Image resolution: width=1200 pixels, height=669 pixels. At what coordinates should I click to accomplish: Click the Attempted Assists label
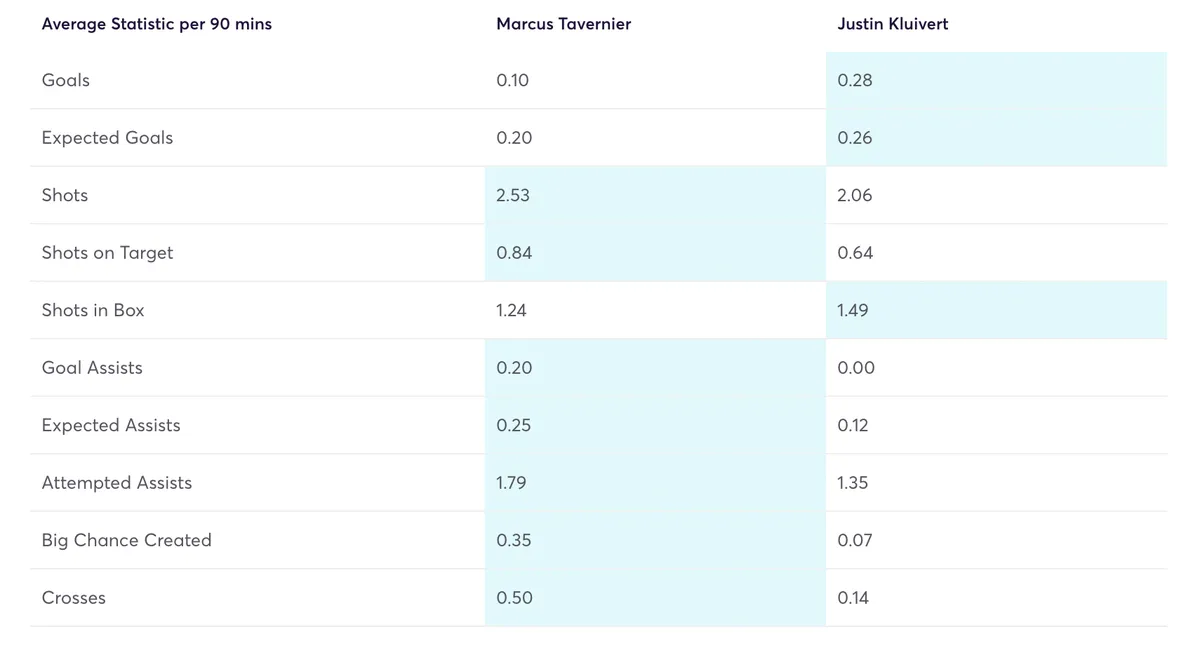pyautogui.click(x=116, y=483)
